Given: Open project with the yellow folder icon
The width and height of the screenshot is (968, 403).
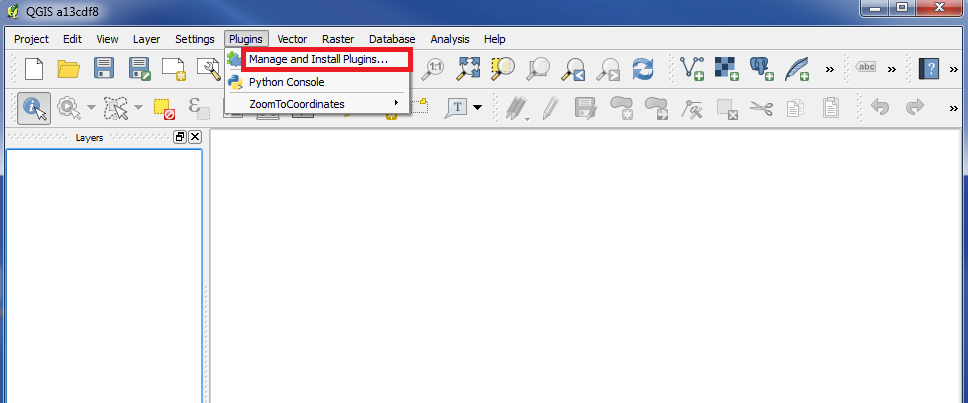Looking at the screenshot, I should pyautogui.click(x=69, y=68).
